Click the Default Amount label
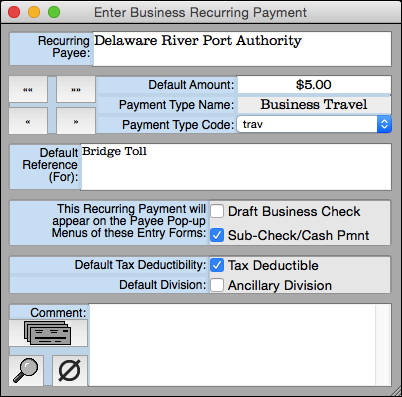 (191, 85)
